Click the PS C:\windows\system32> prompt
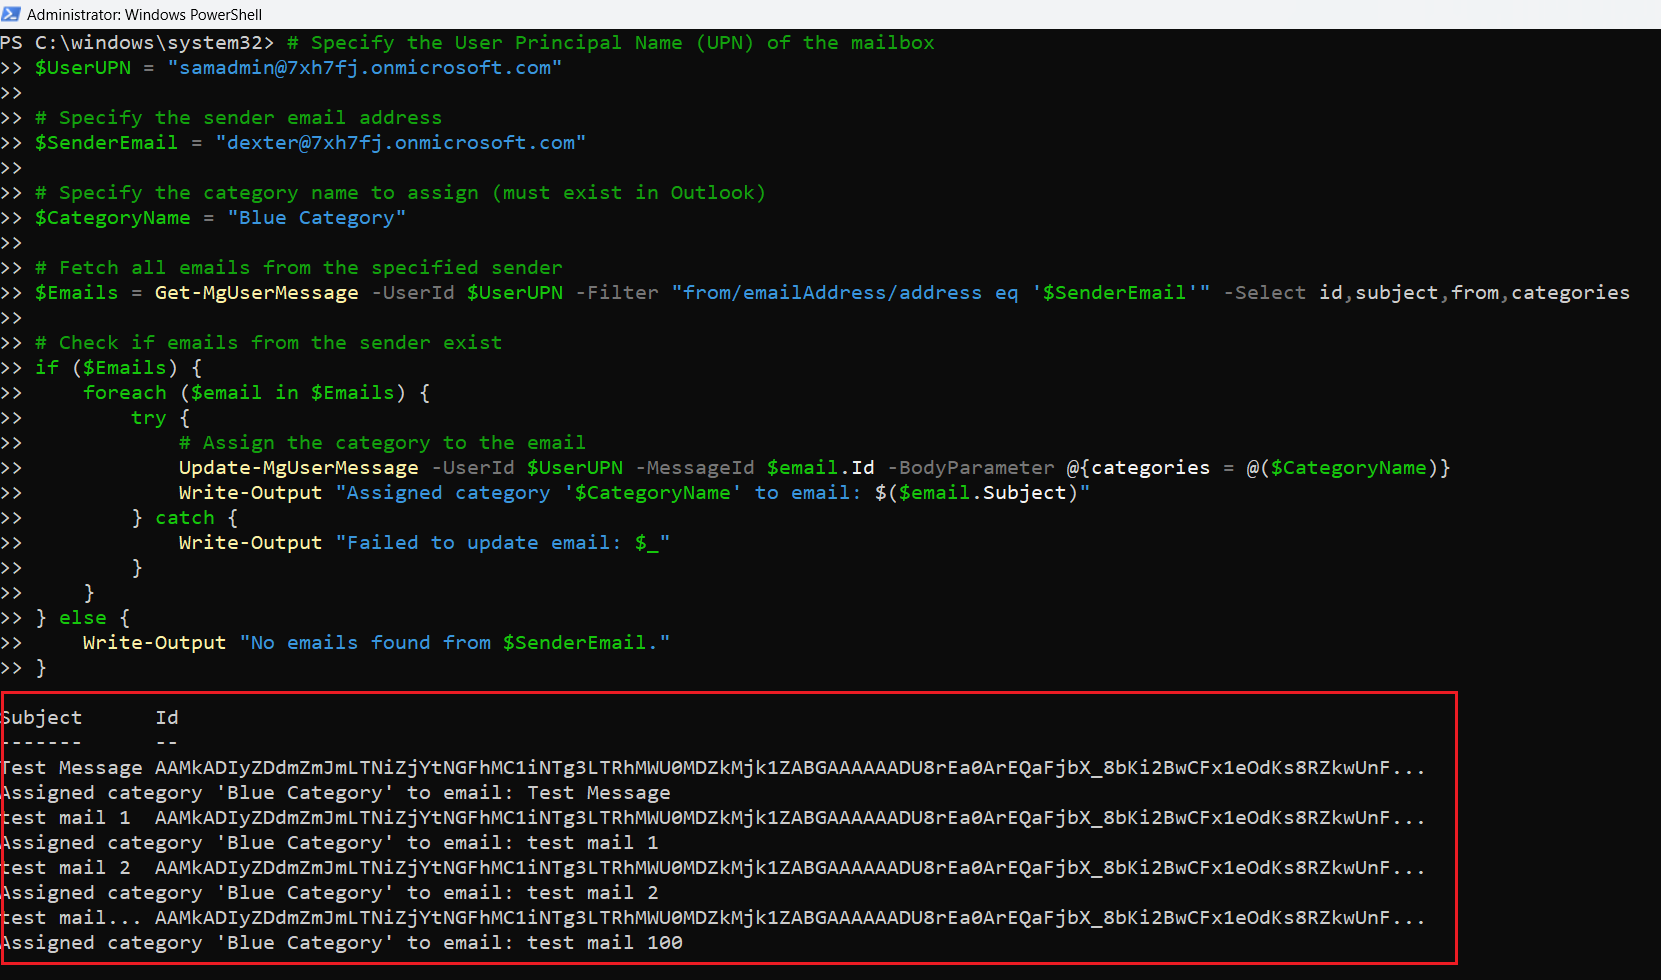This screenshot has height=980, width=1661. [137, 43]
